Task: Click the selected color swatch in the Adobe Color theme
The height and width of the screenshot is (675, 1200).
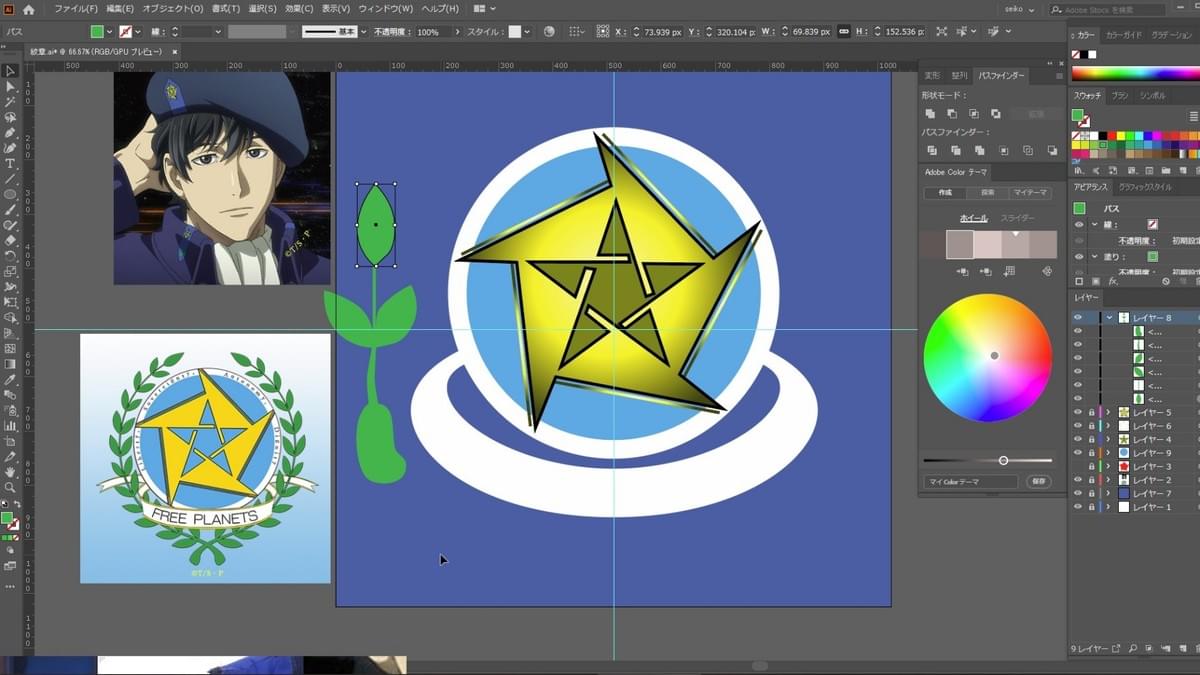Action: click(960, 245)
